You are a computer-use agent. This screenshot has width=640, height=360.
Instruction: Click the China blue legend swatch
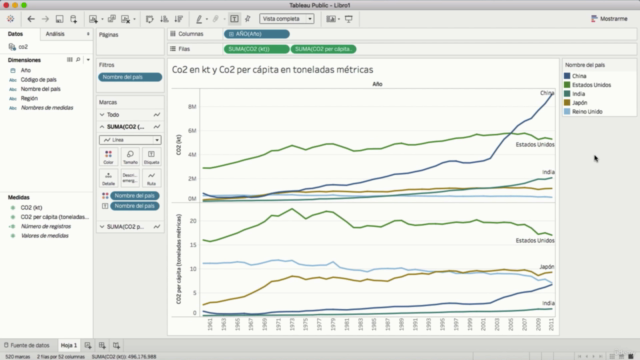click(567, 76)
